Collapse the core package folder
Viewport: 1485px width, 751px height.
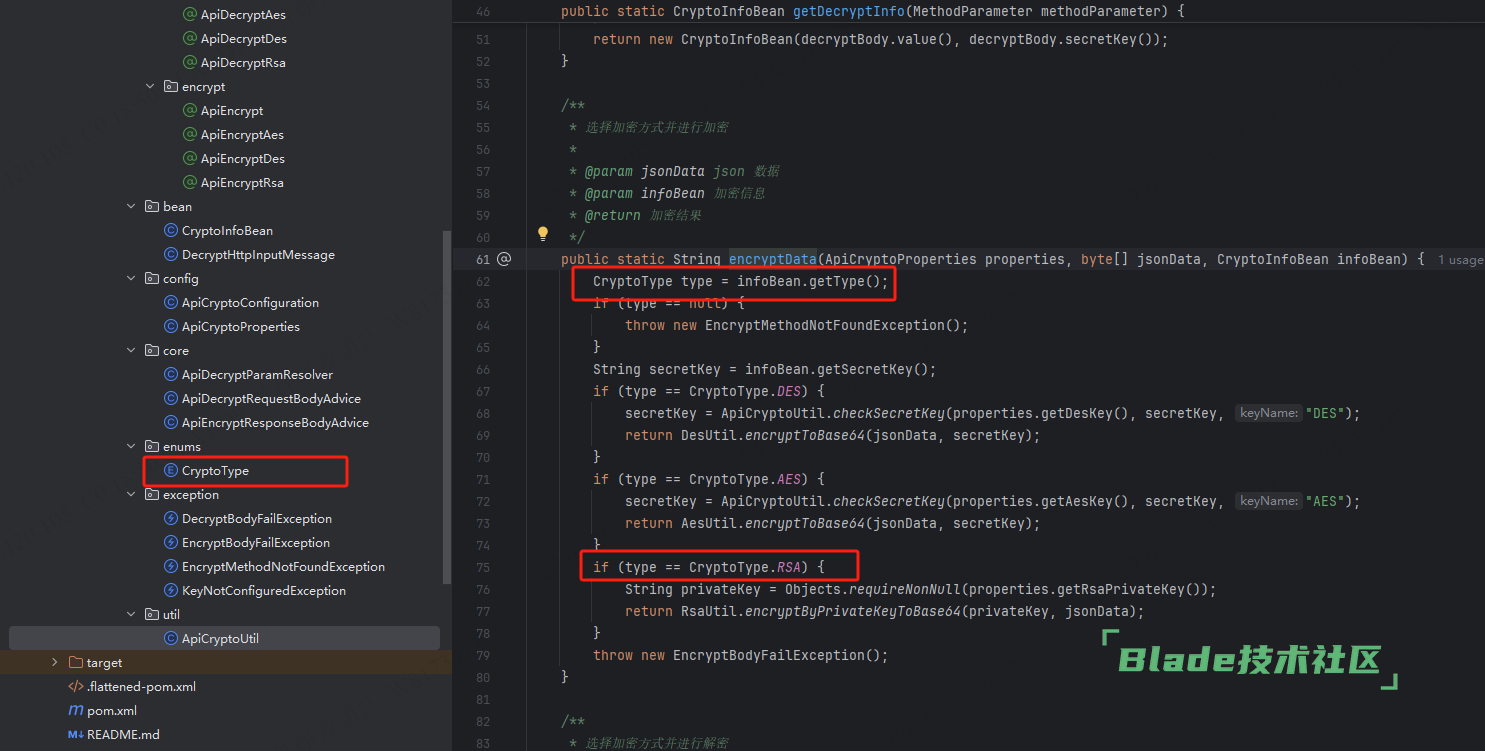coord(131,351)
